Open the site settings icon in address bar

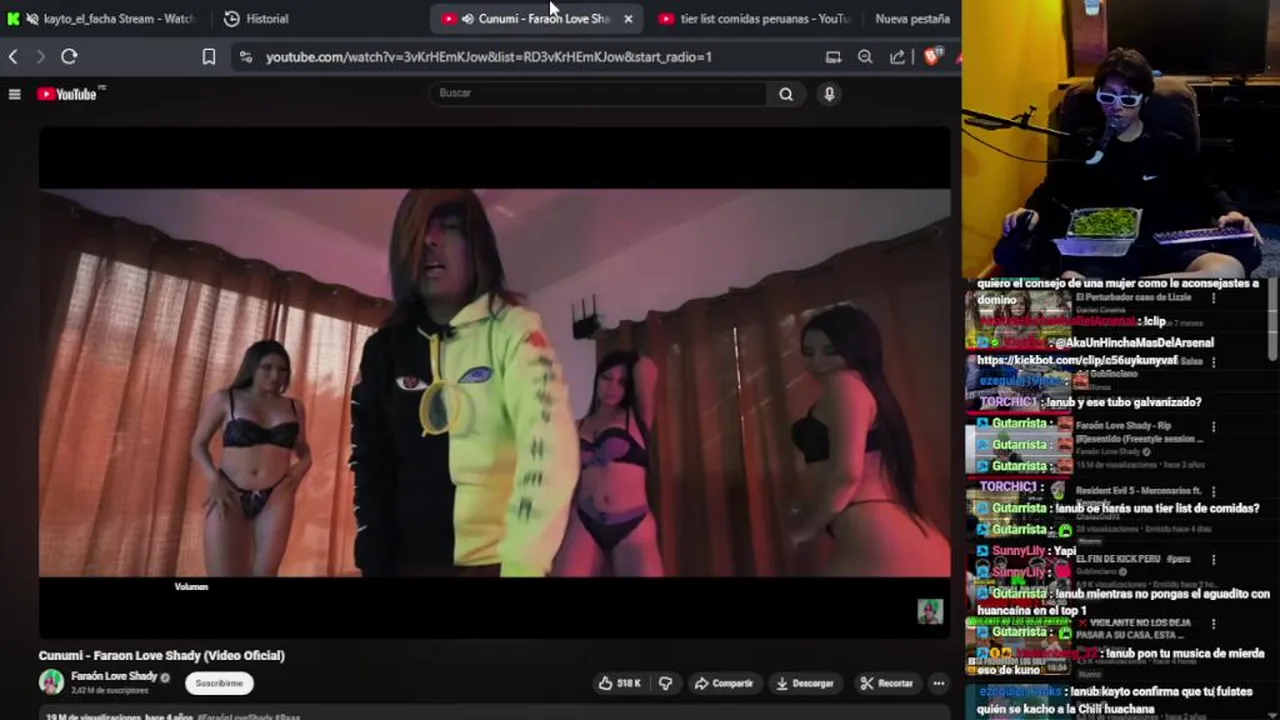click(x=246, y=57)
